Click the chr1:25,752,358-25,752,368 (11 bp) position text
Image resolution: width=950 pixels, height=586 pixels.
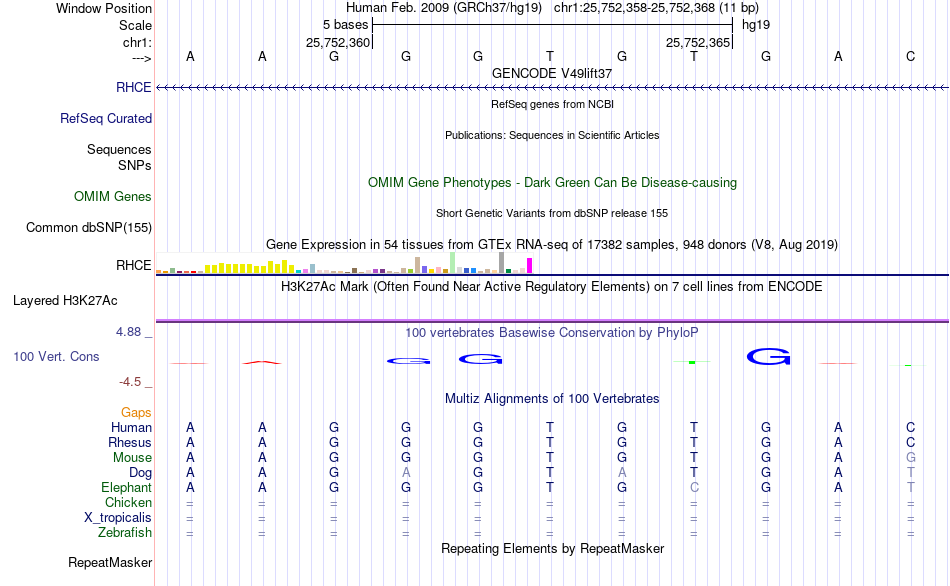[x=656, y=8]
